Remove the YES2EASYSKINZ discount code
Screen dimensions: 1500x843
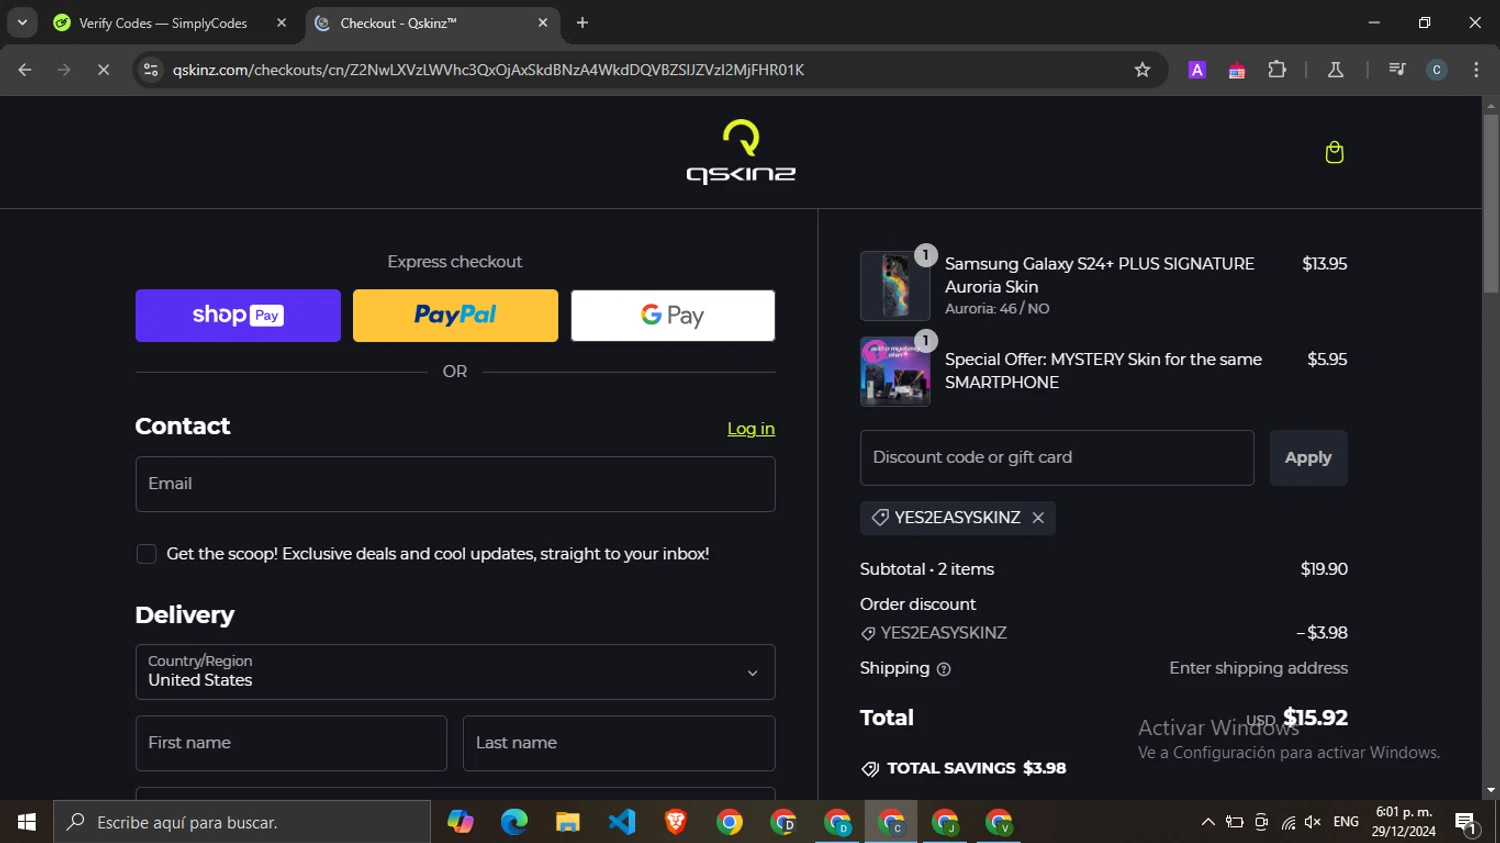click(x=1038, y=518)
